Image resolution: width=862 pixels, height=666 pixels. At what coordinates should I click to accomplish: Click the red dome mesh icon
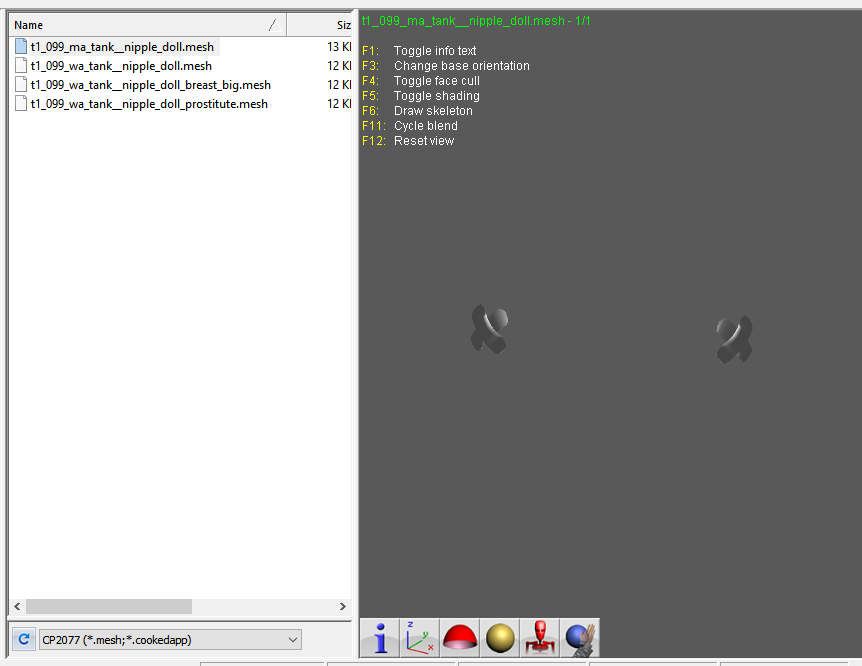click(460, 638)
